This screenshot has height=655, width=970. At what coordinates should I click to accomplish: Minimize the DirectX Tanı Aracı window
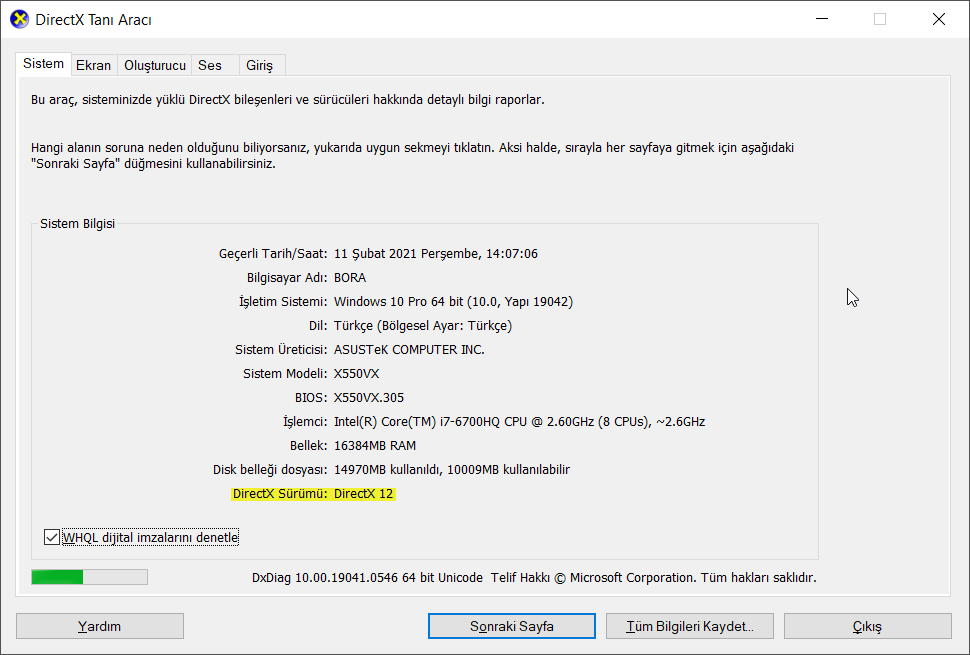822,19
